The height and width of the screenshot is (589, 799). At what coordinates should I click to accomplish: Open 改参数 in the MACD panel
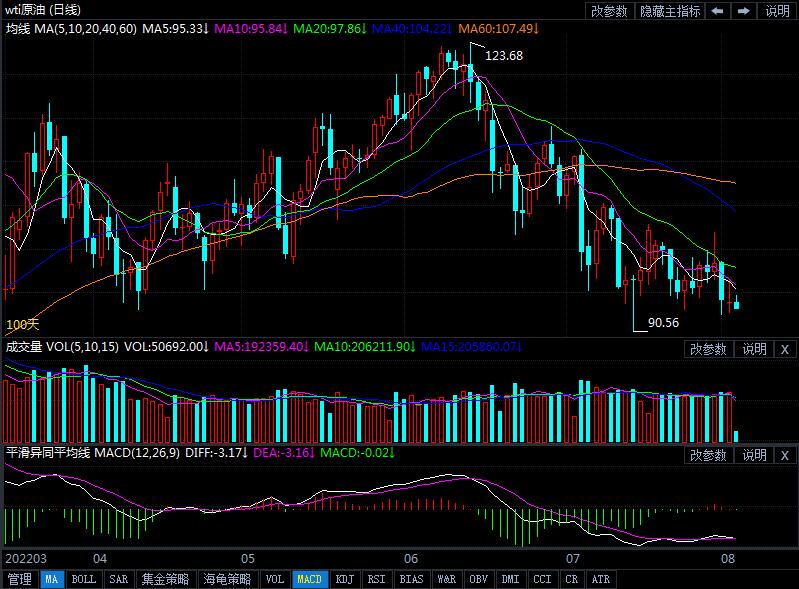[708, 455]
